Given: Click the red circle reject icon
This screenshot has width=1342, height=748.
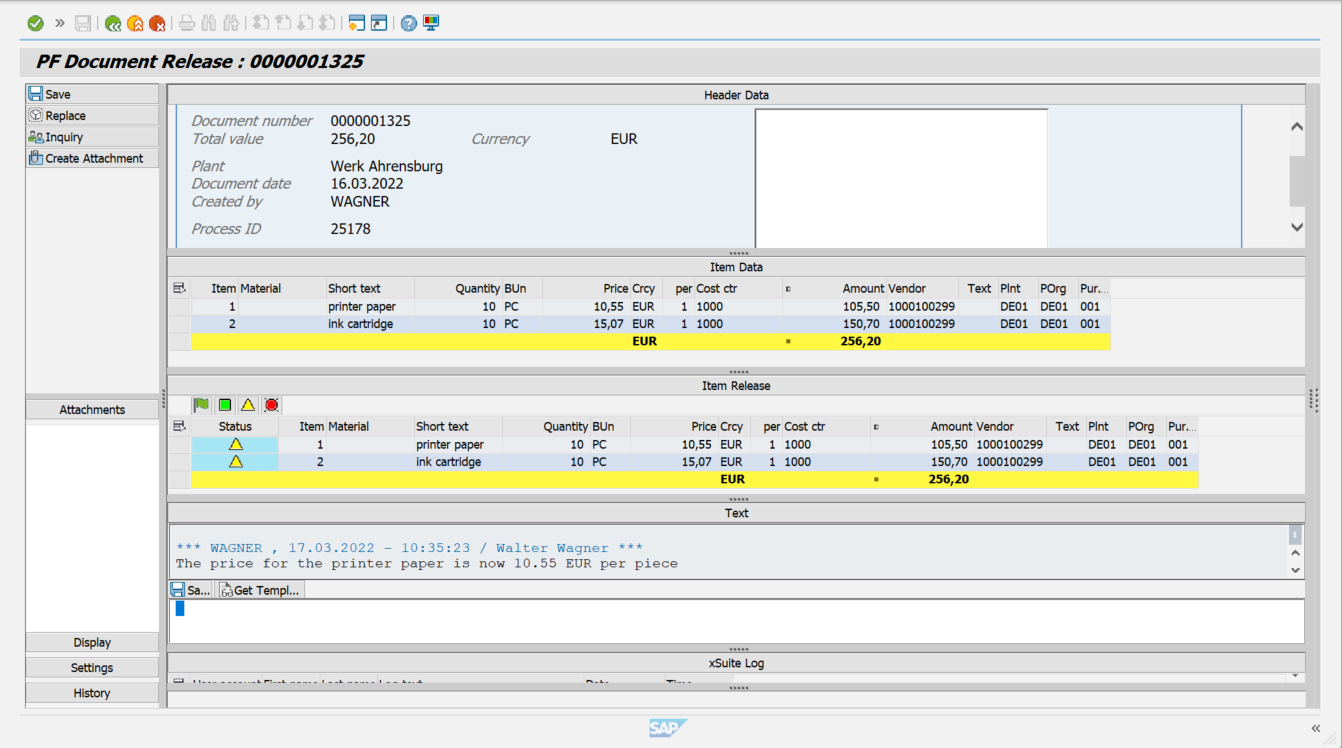Looking at the screenshot, I should (x=270, y=404).
